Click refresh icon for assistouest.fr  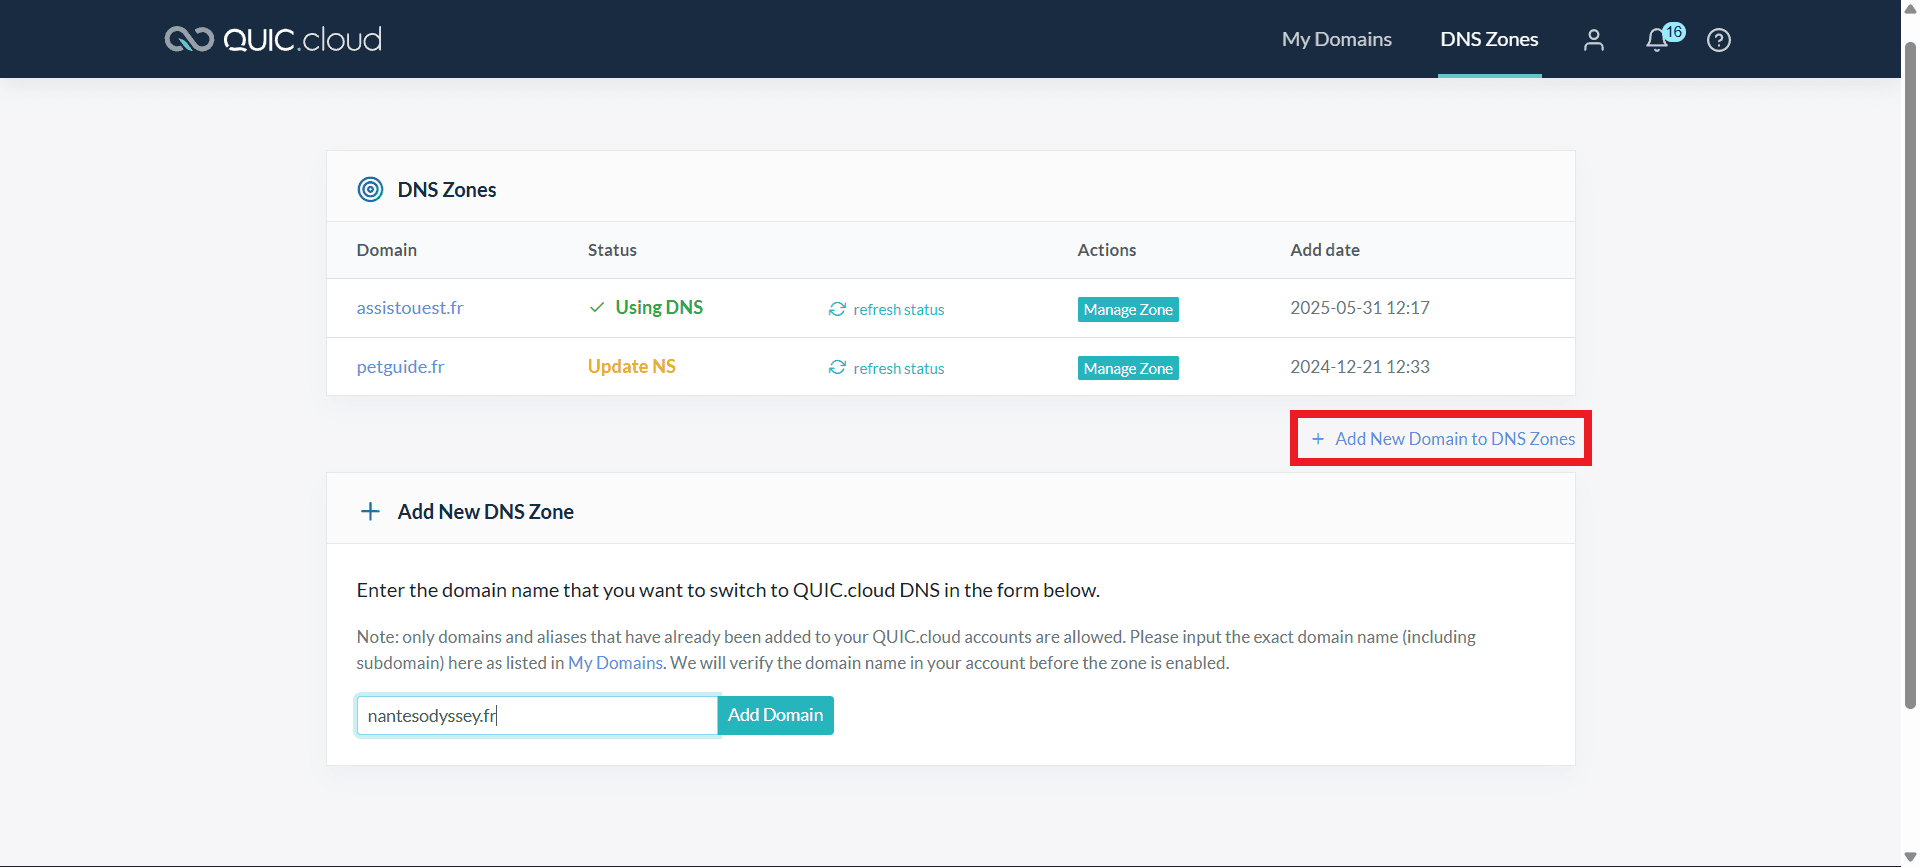[837, 309]
